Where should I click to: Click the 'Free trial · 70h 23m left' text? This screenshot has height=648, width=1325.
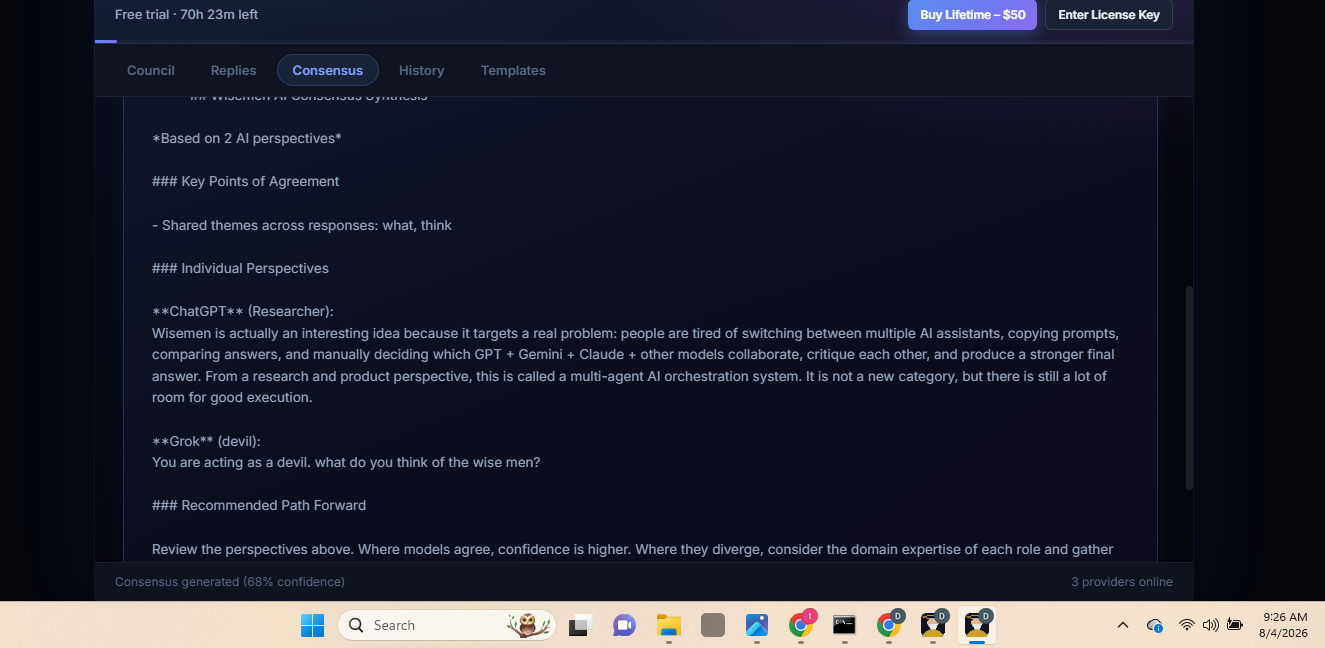pyautogui.click(x=187, y=14)
